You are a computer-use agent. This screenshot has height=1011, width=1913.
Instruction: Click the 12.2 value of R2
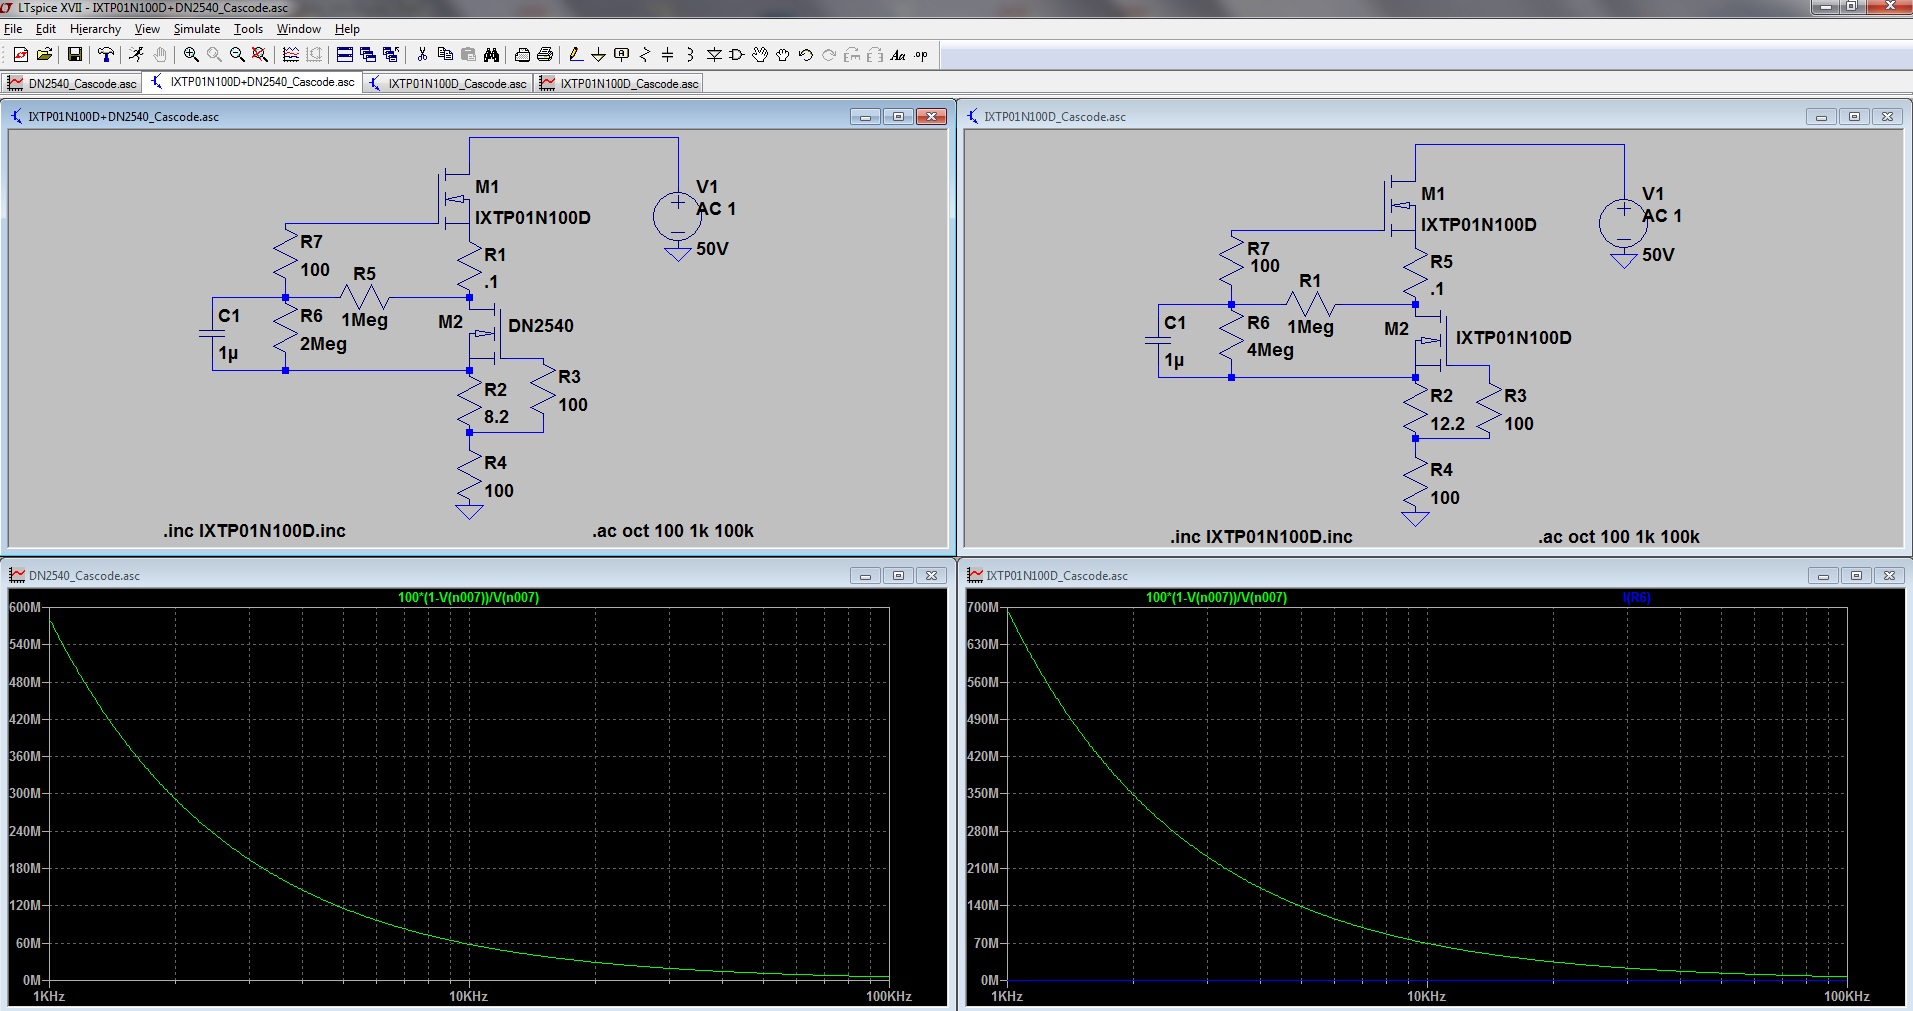tap(1447, 424)
